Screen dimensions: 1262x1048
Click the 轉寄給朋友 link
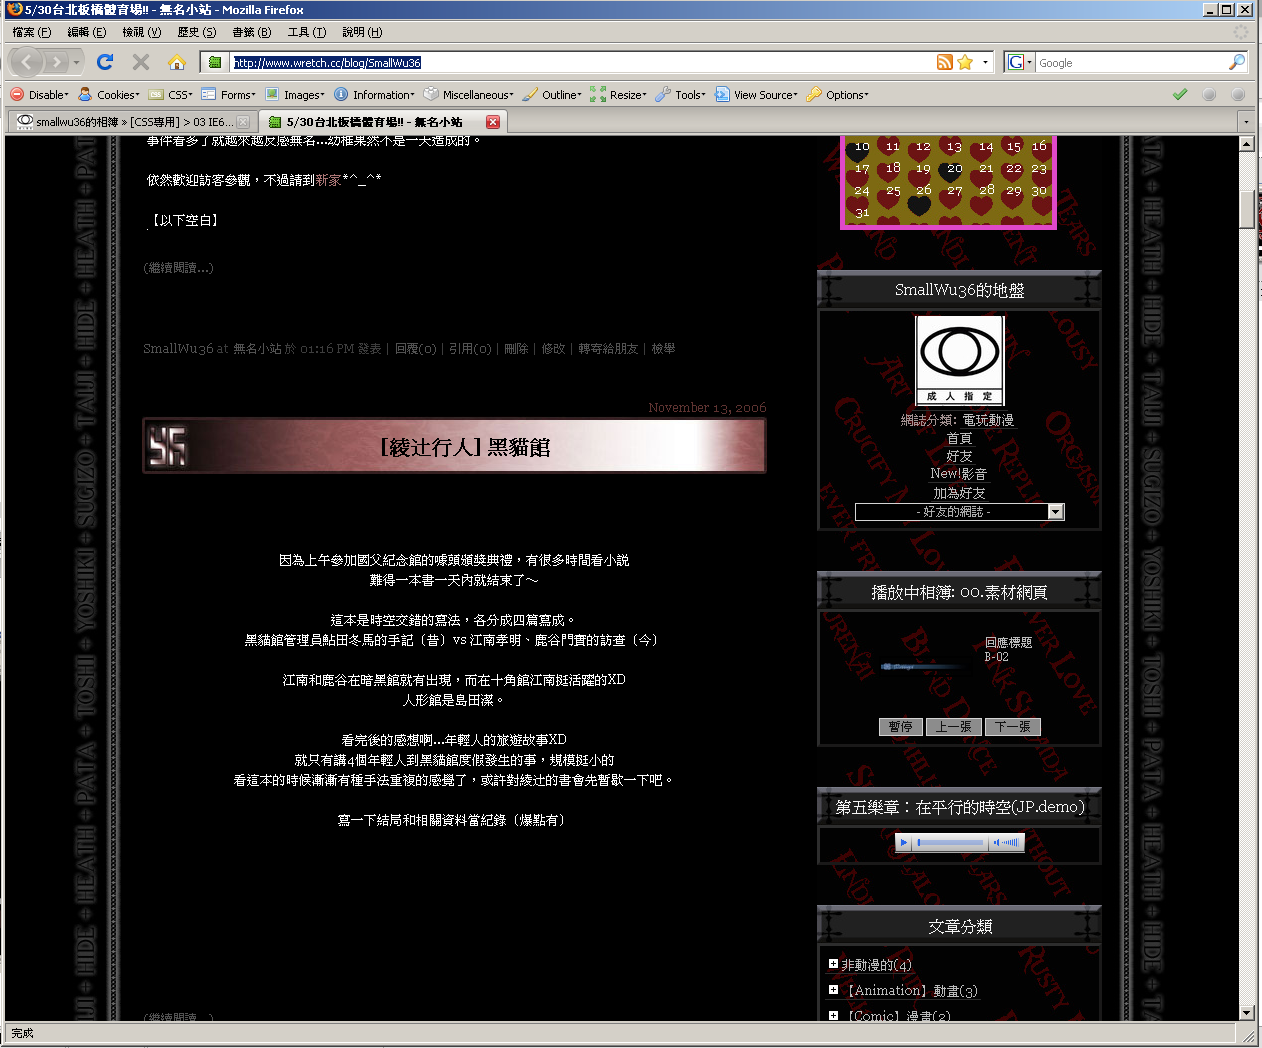[608, 349]
